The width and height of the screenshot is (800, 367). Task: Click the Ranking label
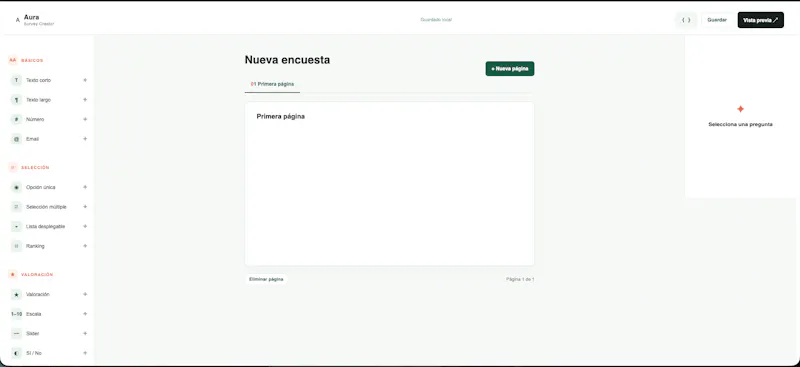35,246
